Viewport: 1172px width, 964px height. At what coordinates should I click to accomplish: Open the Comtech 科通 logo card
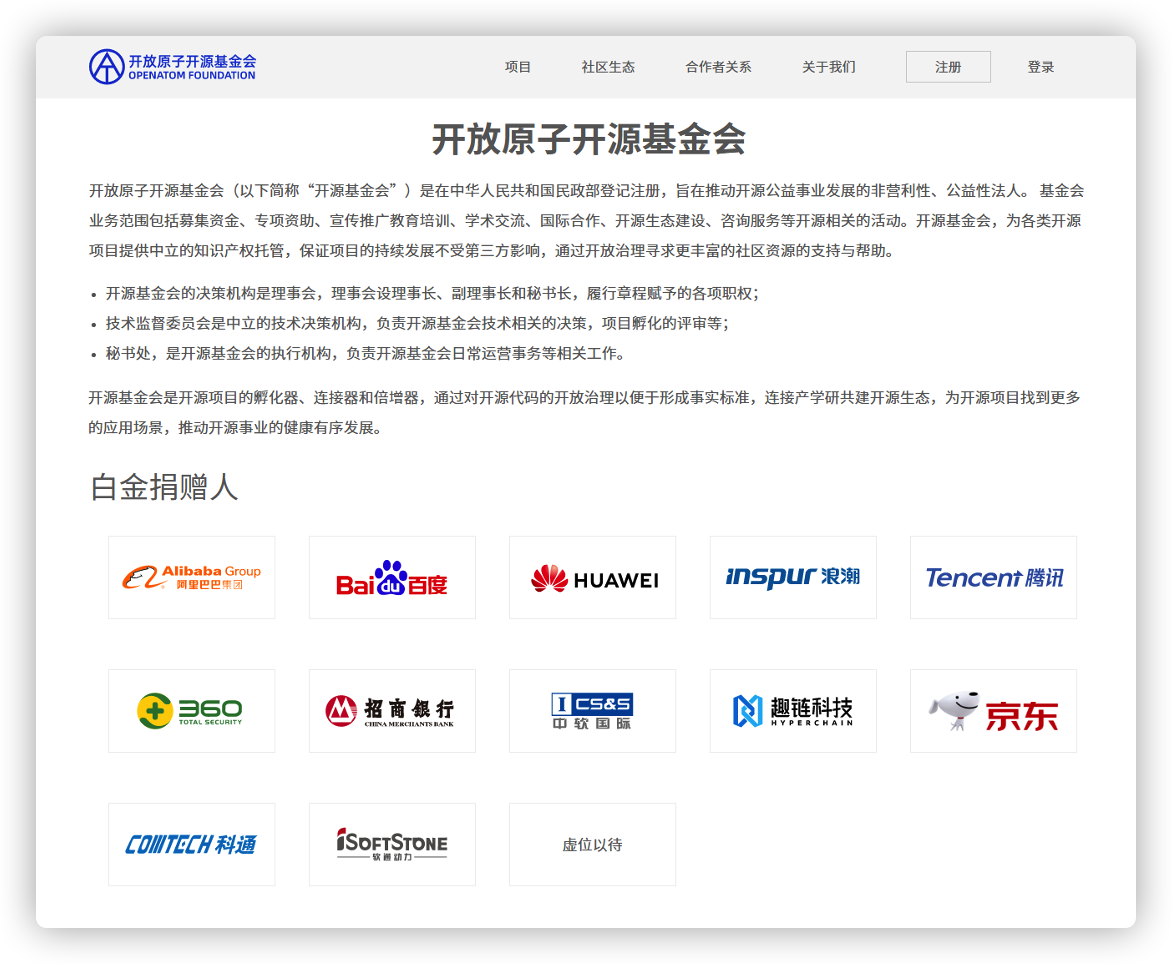(x=191, y=843)
